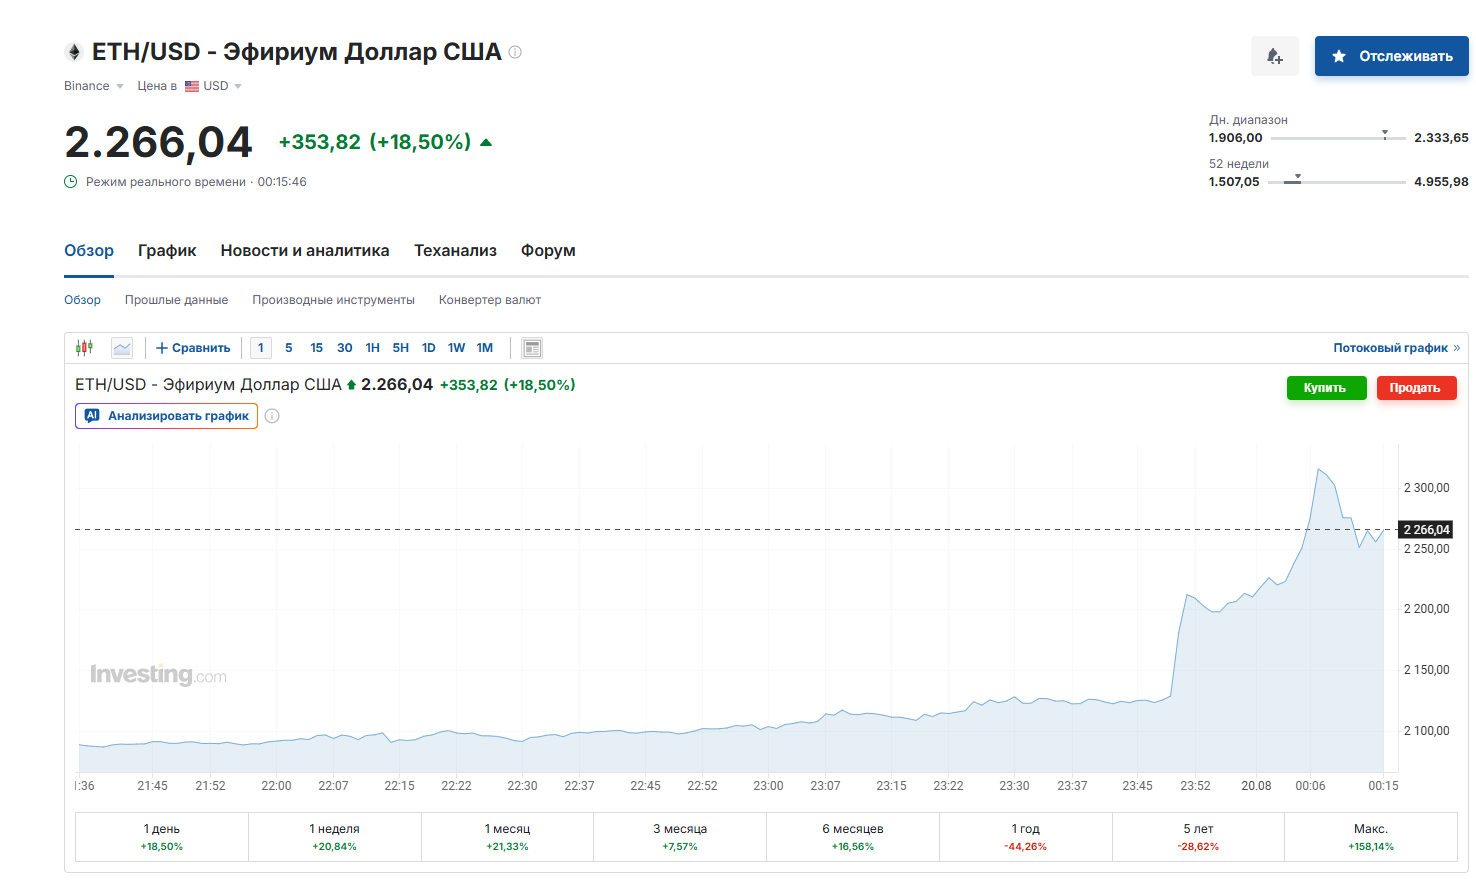Switch to the График tab
The image size is (1476, 883).
tap(167, 251)
